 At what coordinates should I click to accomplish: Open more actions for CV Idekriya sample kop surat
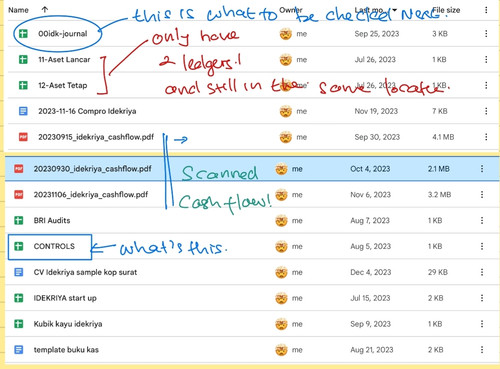(482, 272)
